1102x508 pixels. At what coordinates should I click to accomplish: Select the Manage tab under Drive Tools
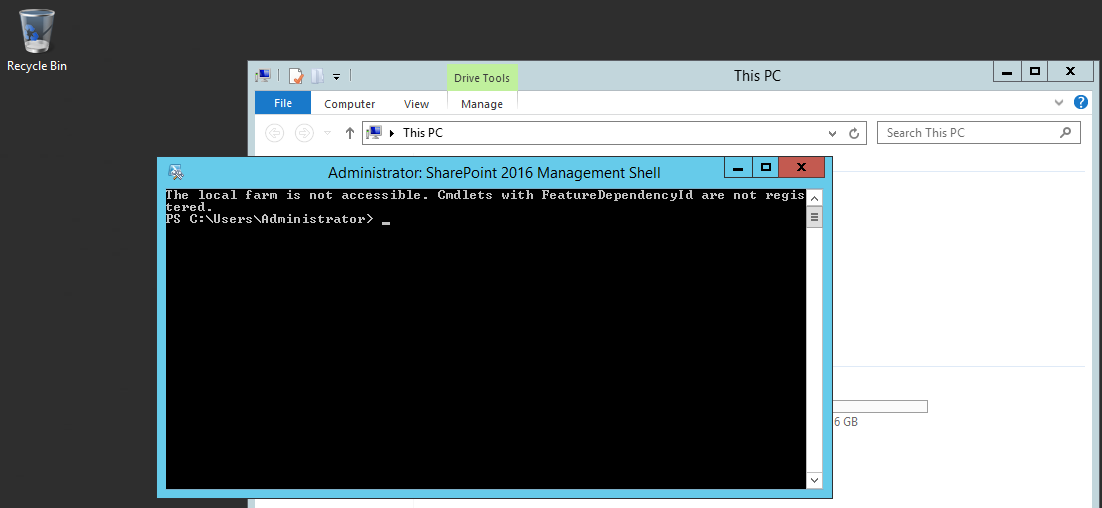[482, 104]
